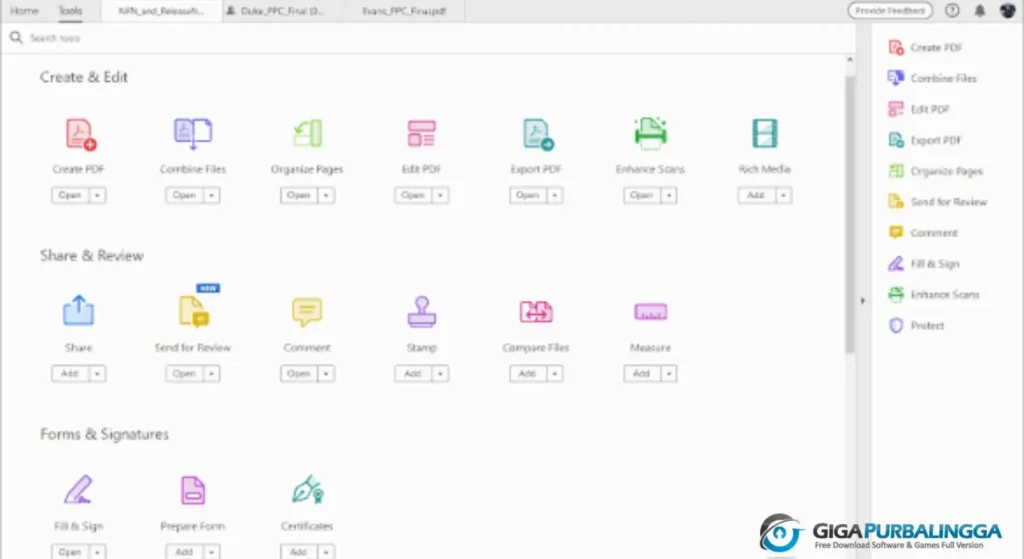
Task: Click Open button under Fill & Sign
Action: tap(70, 552)
